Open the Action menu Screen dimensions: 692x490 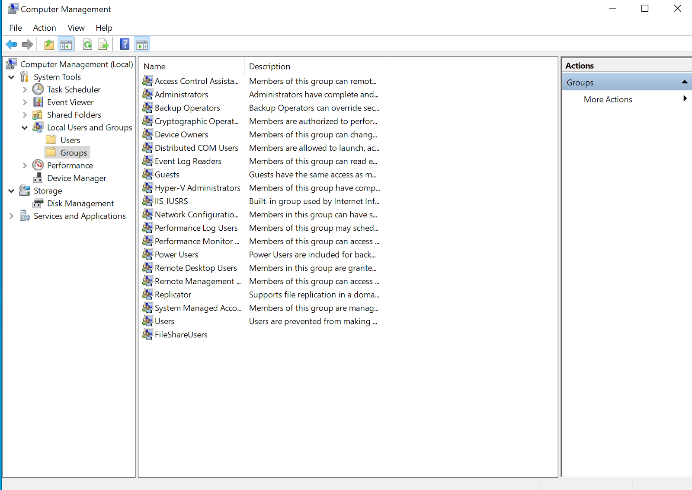pos(44,28)
